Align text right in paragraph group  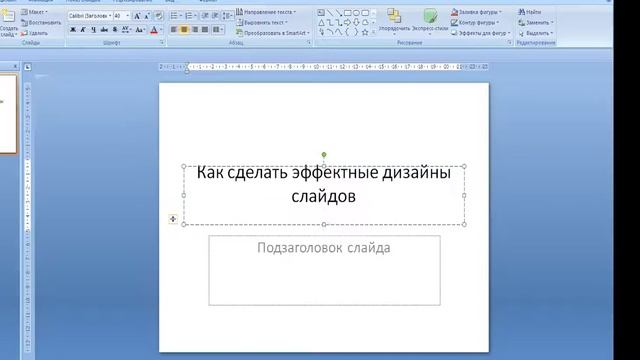(195, 29)
